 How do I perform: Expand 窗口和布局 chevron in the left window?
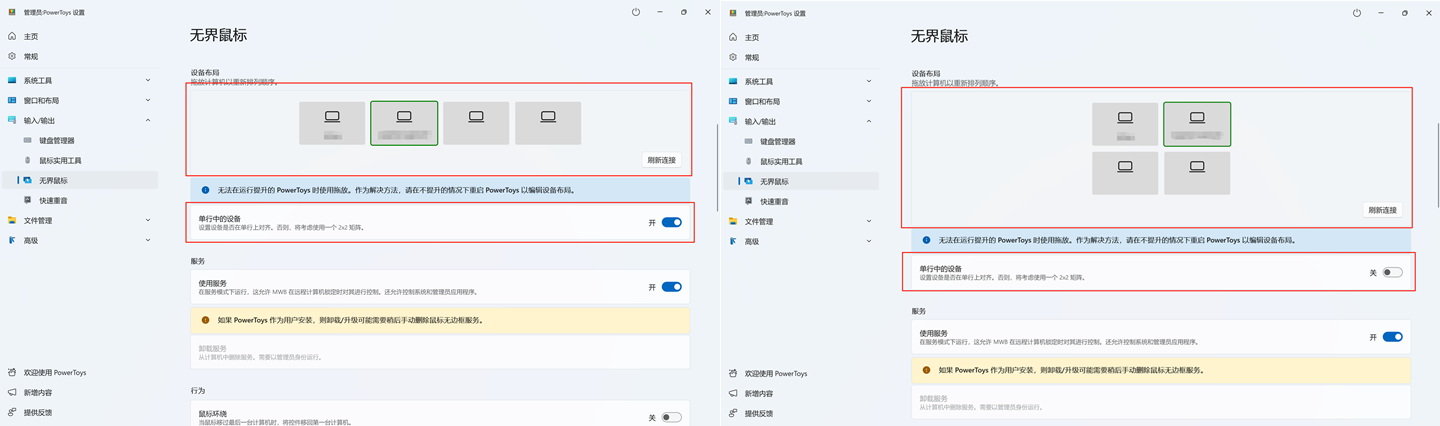[x=148, y=100]
